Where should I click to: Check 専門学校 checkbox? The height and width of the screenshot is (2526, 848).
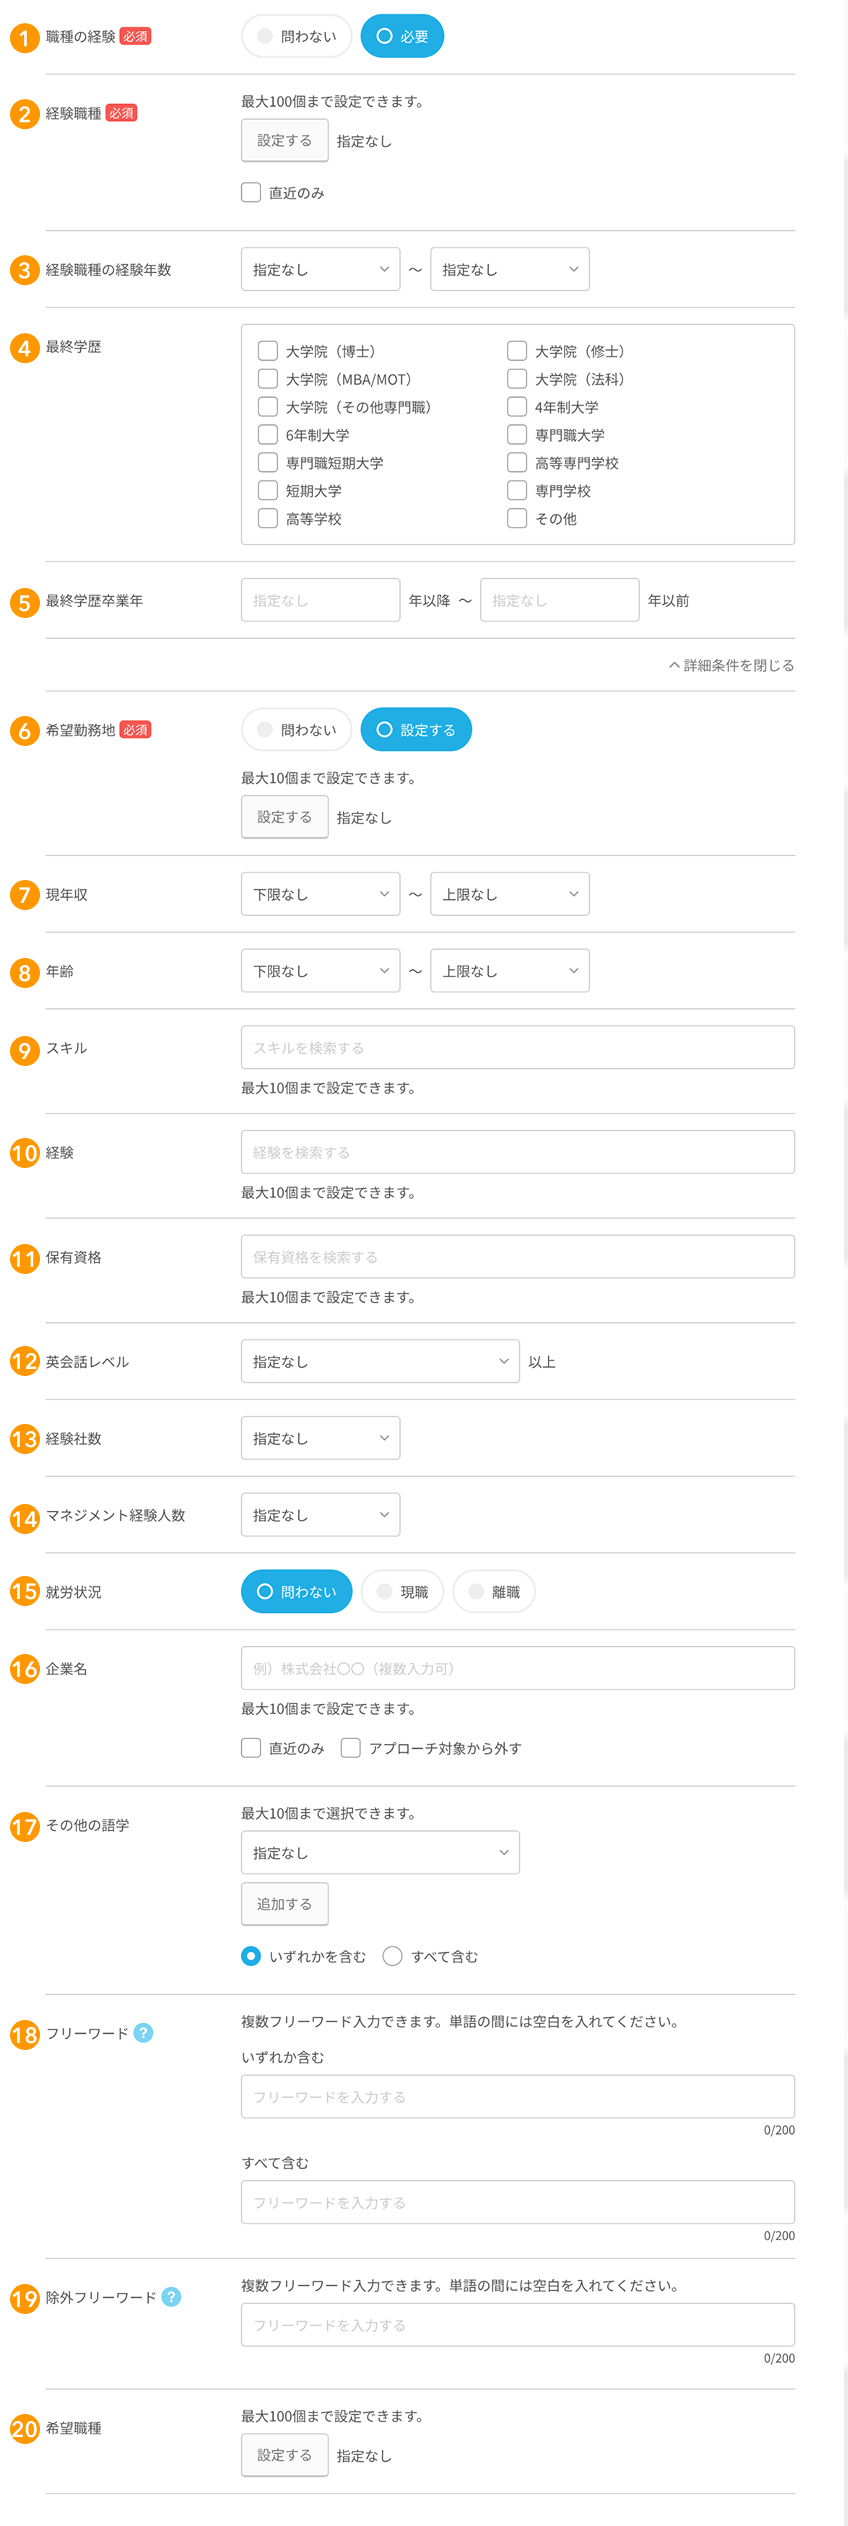coord(517,491)
